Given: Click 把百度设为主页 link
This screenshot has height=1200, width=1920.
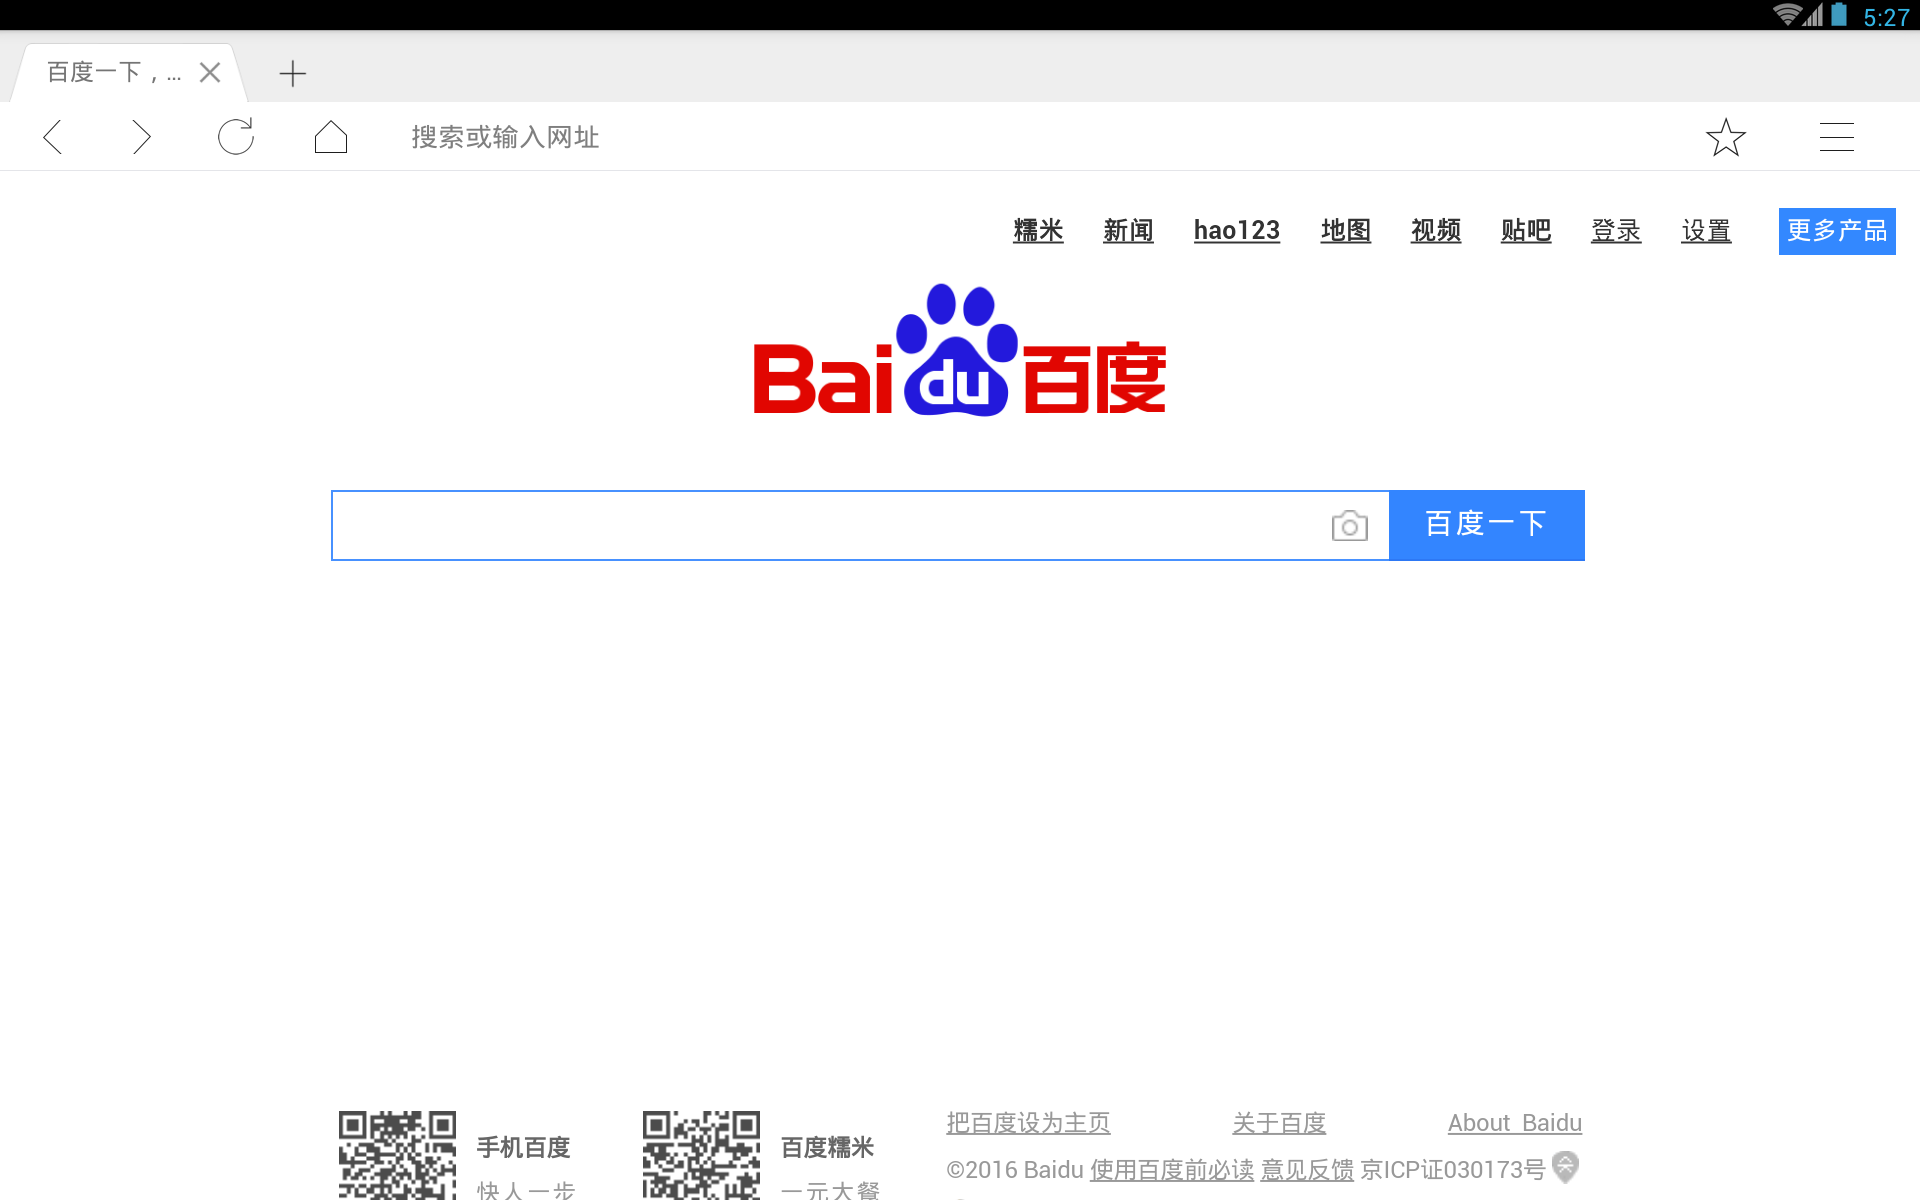Looking at the screenshot, I should point(1028,1123).
